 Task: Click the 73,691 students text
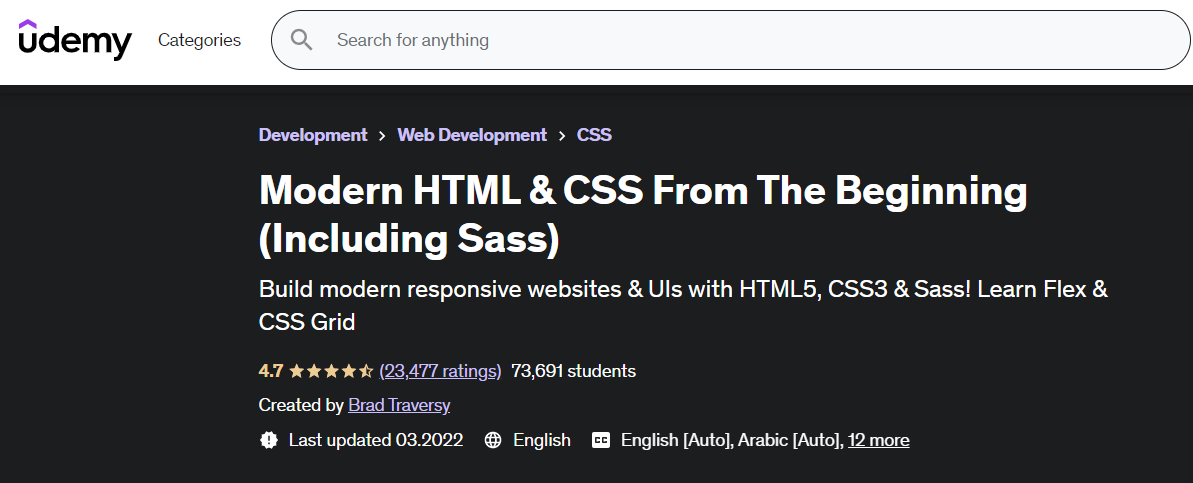pos(574,371)
